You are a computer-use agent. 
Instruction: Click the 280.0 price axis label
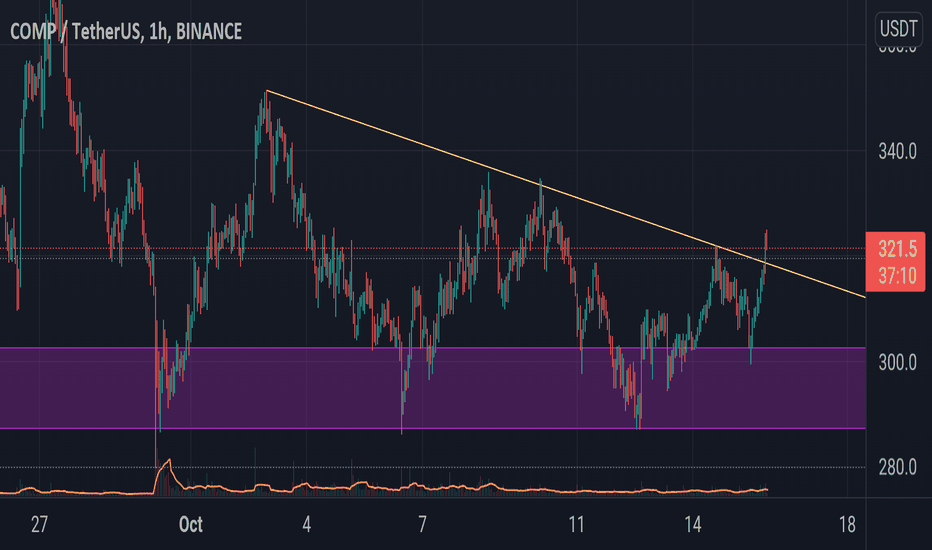pyautogui.click(x=897, y=467)
